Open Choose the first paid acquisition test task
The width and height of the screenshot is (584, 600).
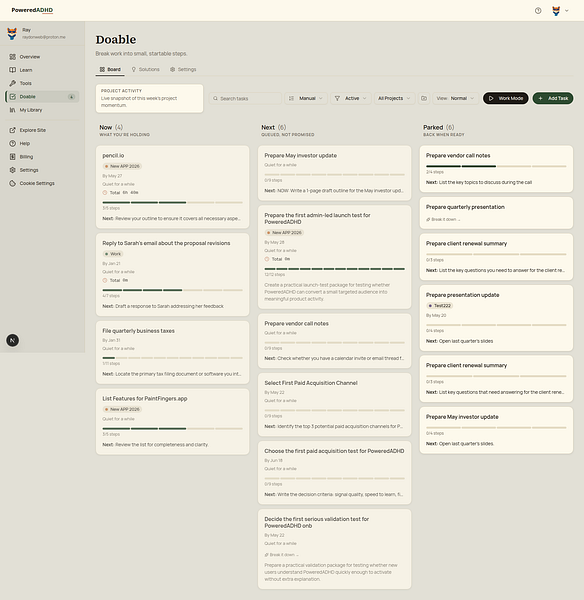tap(334, 451)
